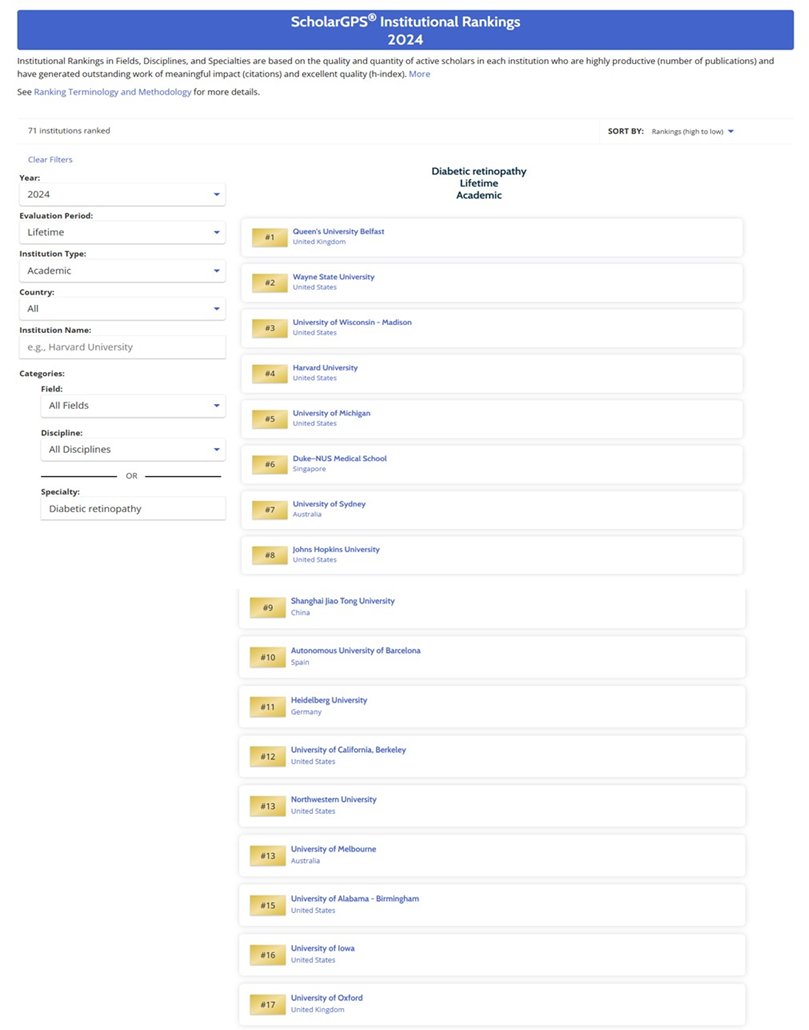The image size is (809, 1030).
Task: Click the gold #11 rank badge
Action: tap(268, 707)
